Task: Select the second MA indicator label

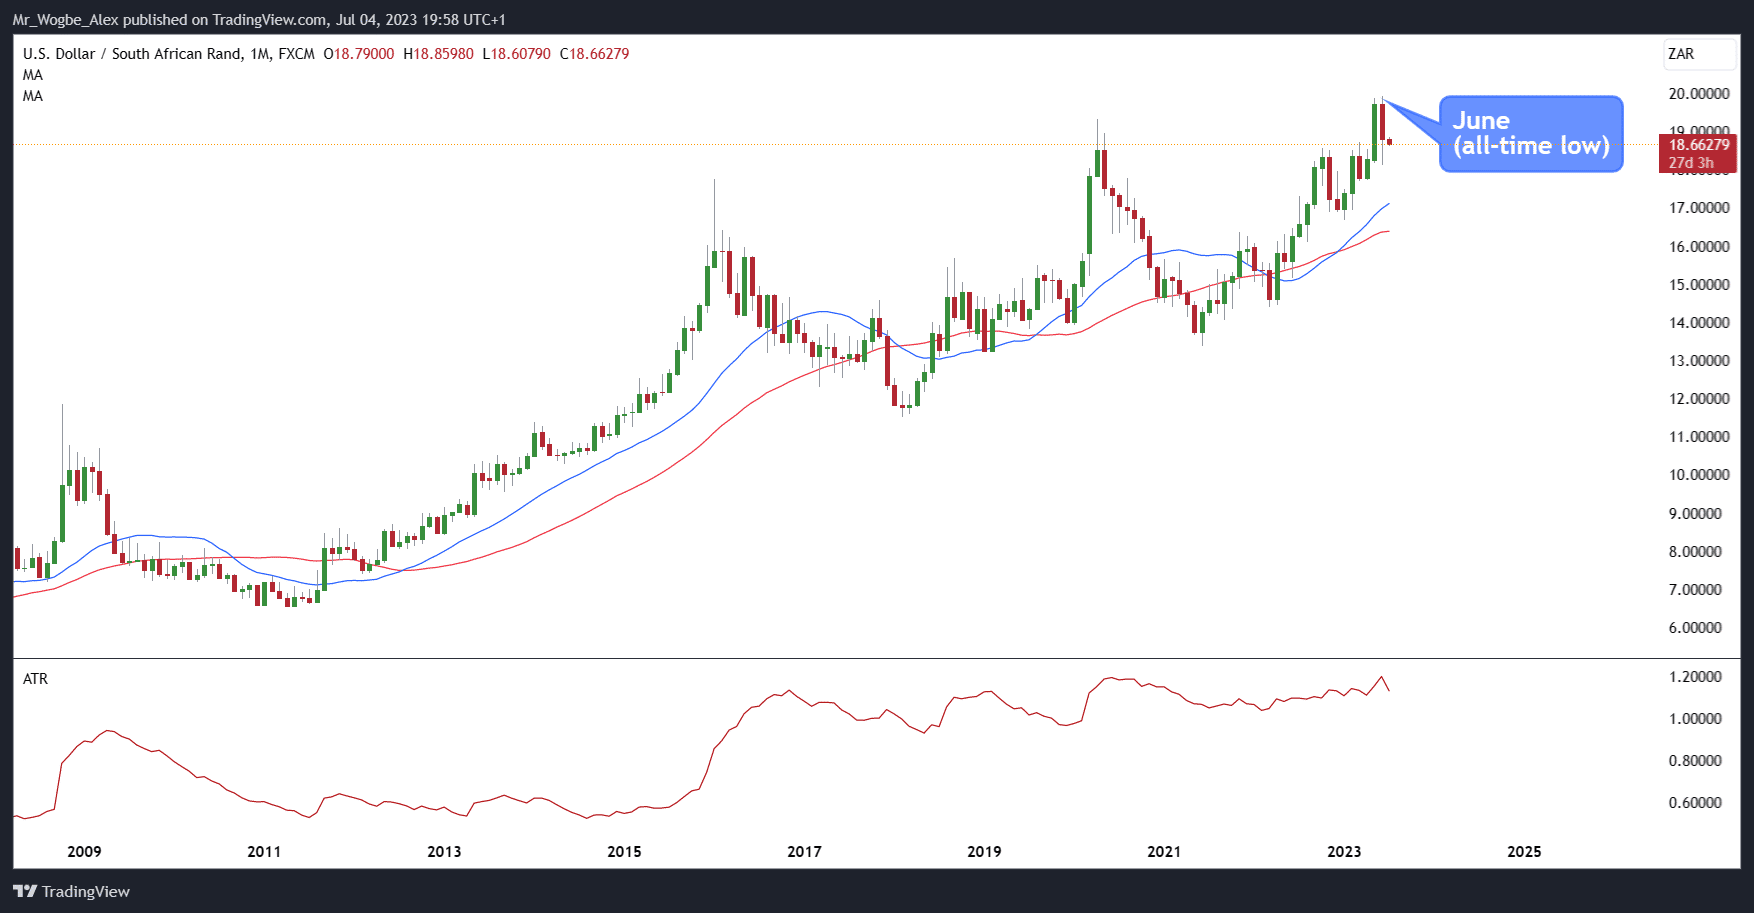Action: tap(33, 96)
